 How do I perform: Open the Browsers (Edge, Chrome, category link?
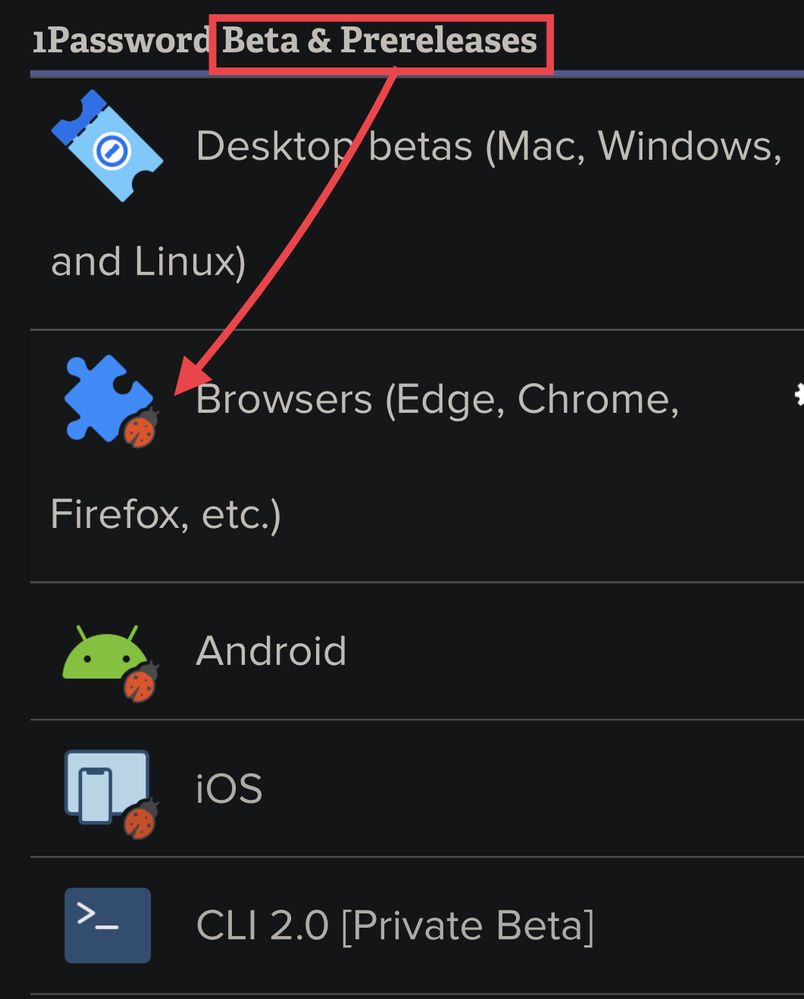(438, 400)
